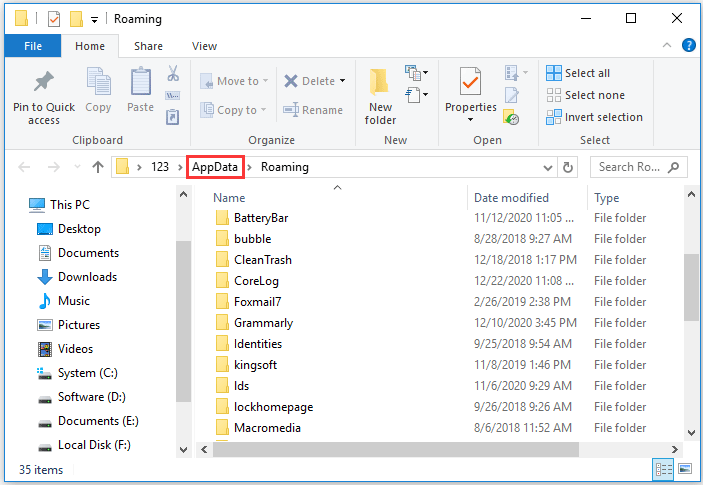Switch to the Share tab
This screenshot has height=485, width=703.
[x=148, y=46]
